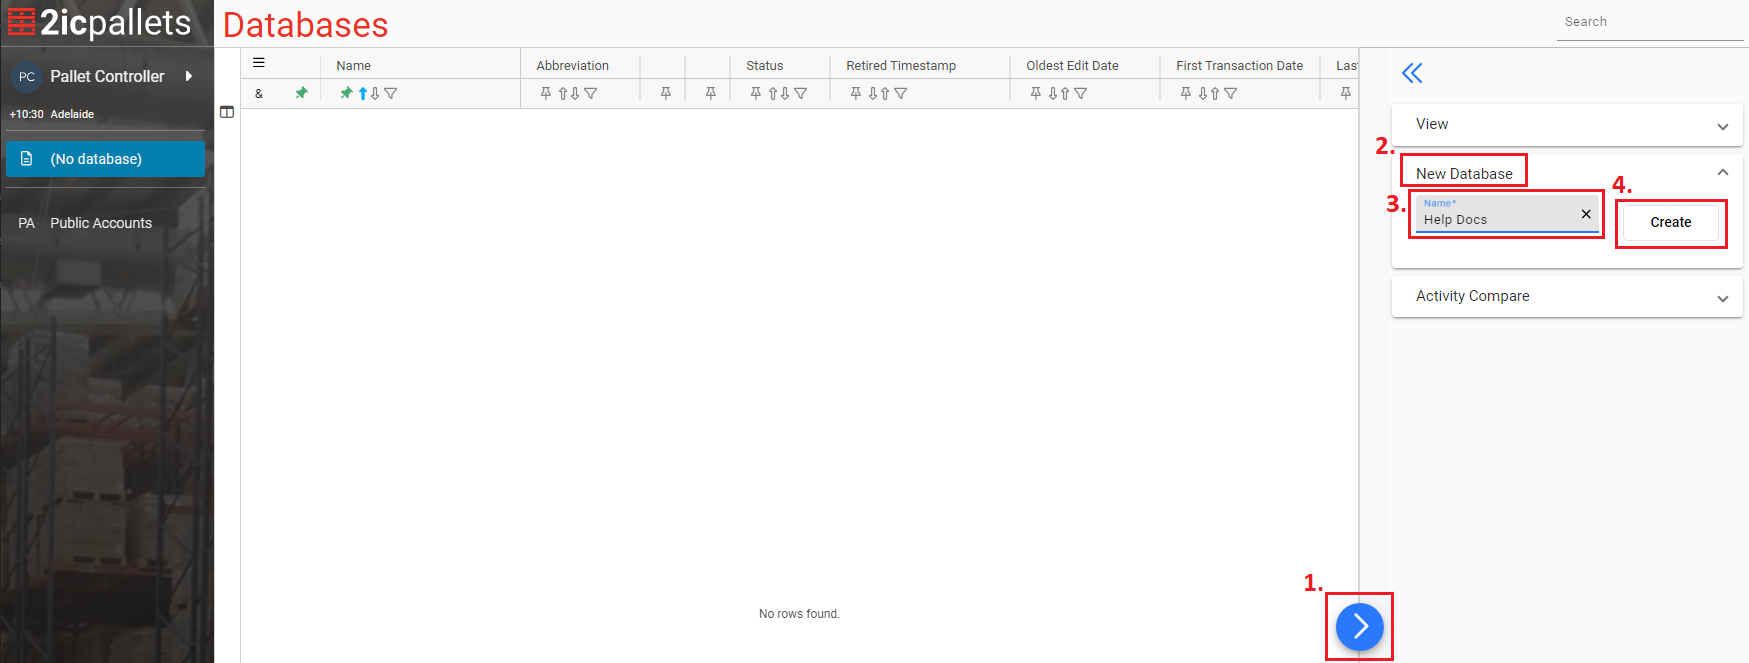Sort Abbreviation column descending
The height and width of the screenshot is (663, 1749).
[575, 94]
